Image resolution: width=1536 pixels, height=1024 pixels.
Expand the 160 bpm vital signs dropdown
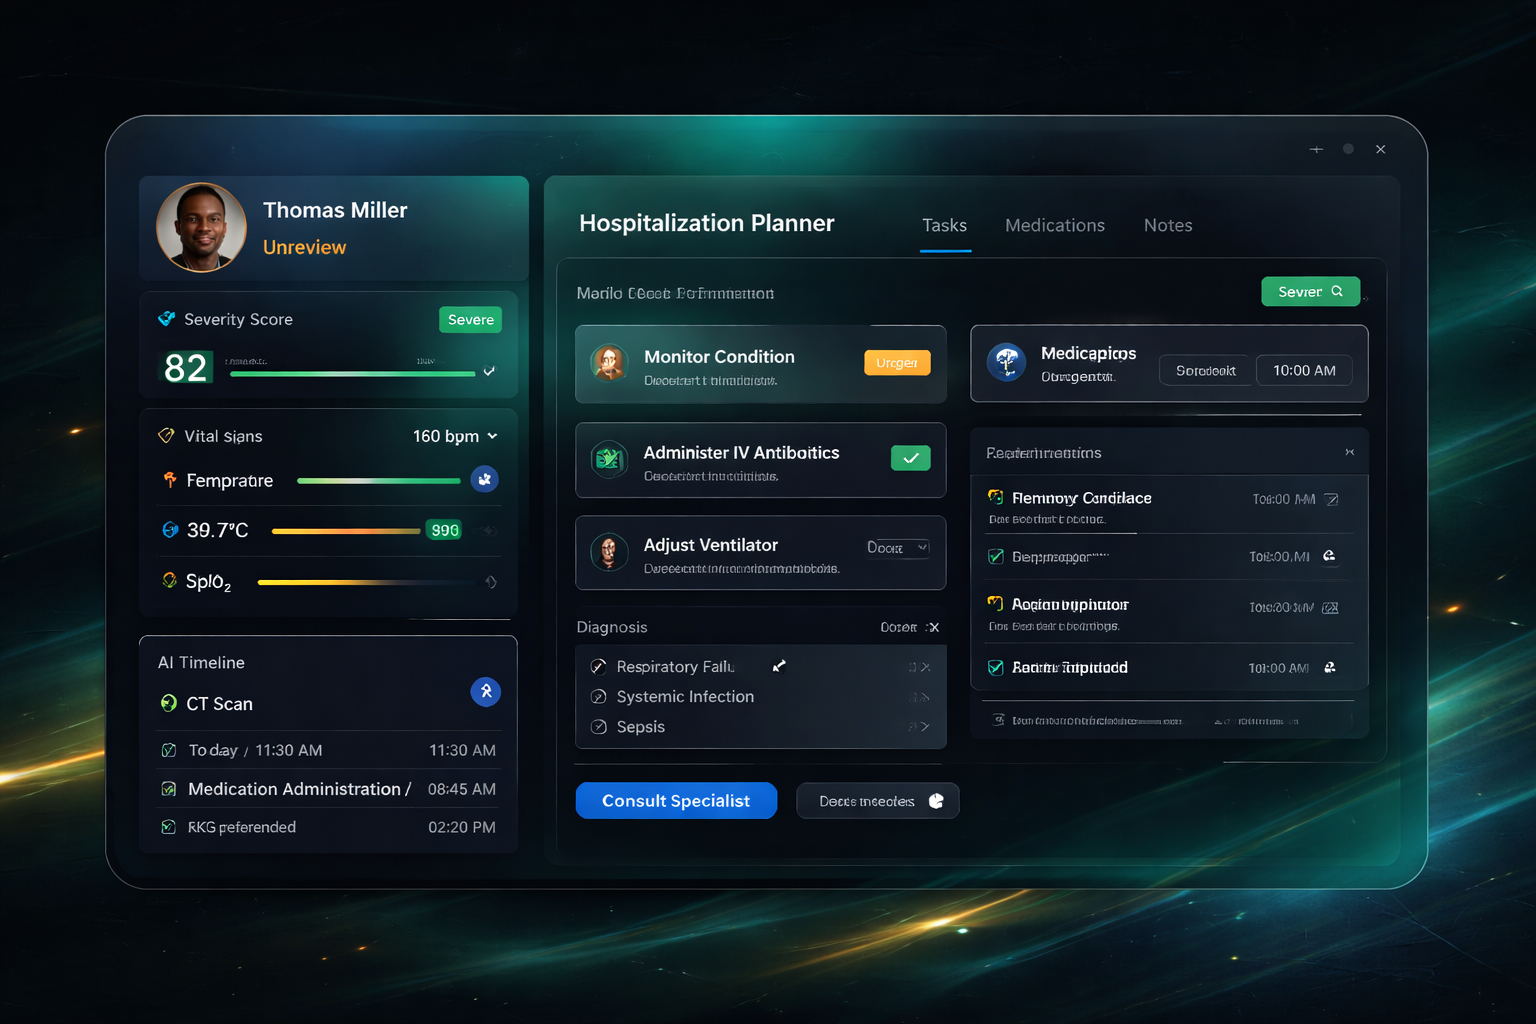(x=492, y=436)
